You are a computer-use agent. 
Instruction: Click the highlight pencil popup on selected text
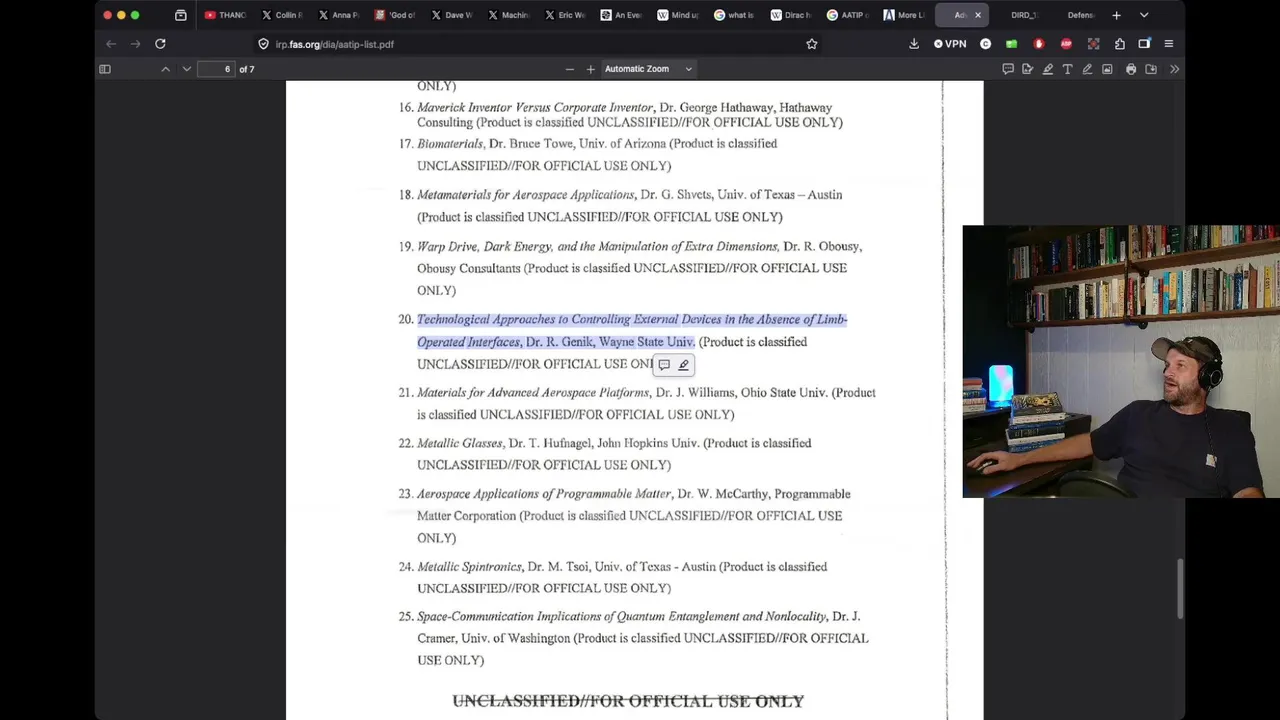tap(684, 365)
